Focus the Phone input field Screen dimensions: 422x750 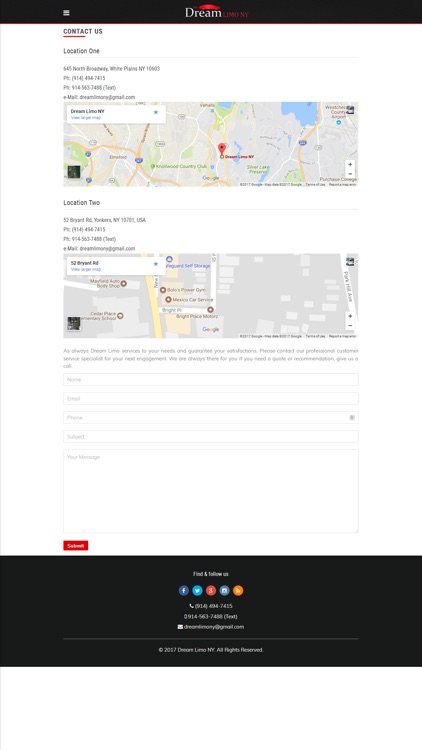tap(211, 418)
